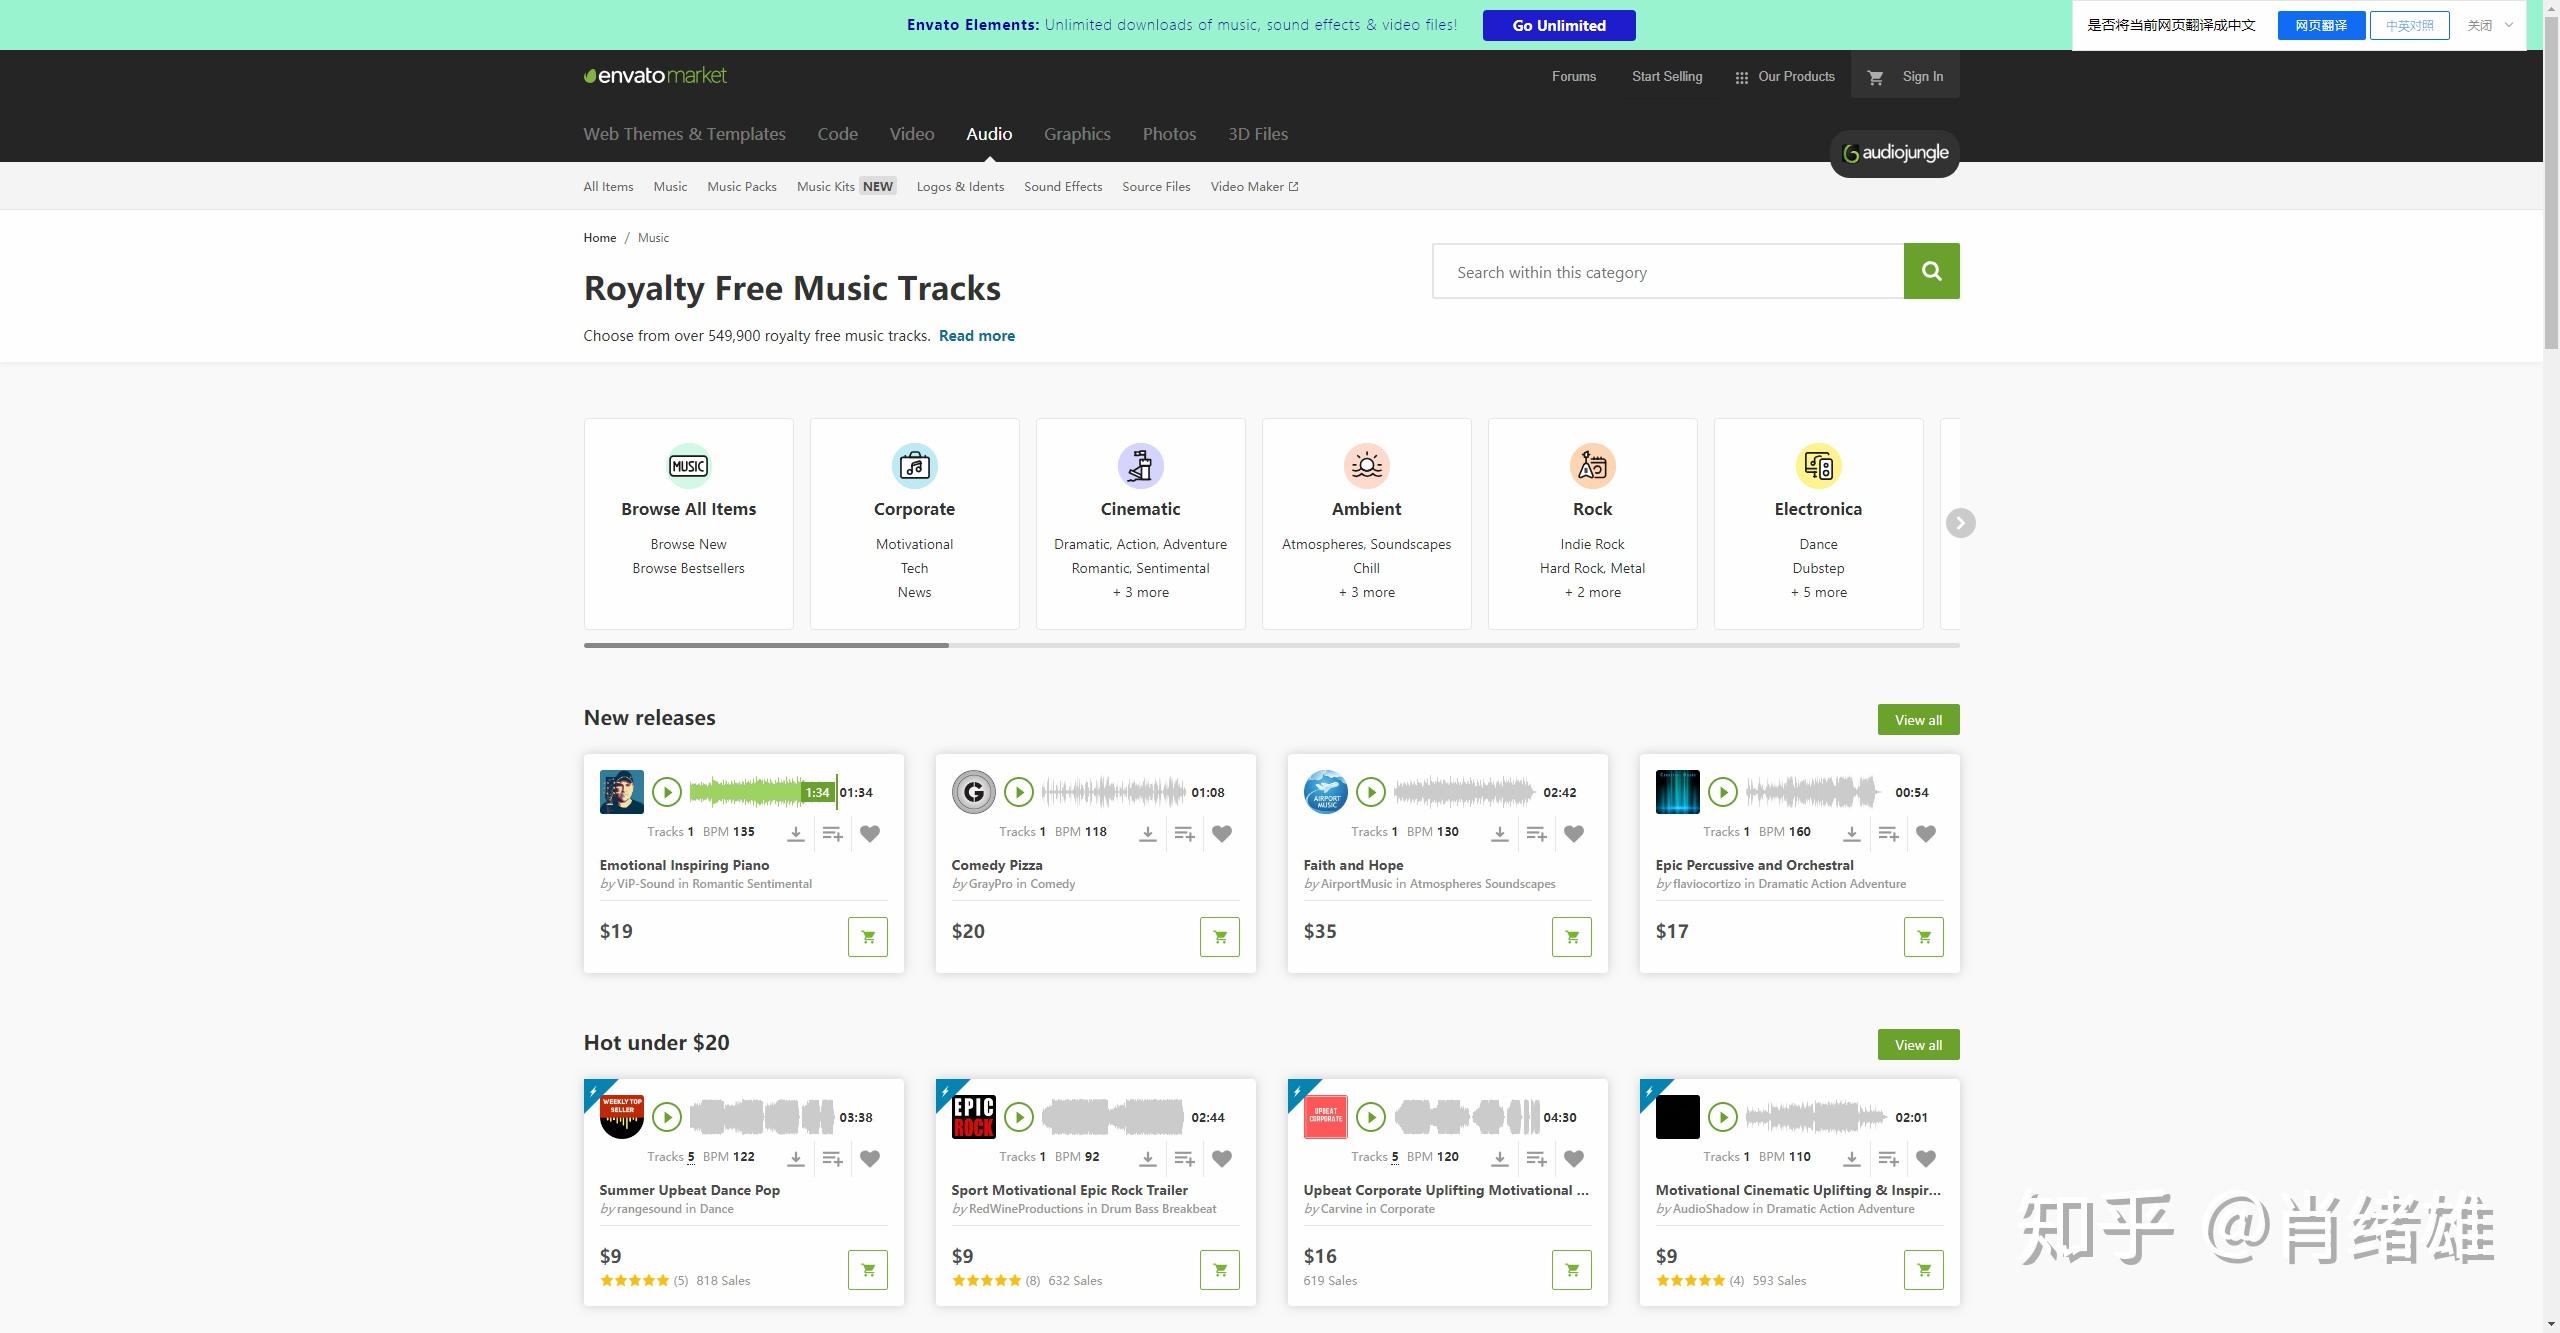Click the Corporate category icon
Viewport: 2560px width, 1333px height.
914,466
